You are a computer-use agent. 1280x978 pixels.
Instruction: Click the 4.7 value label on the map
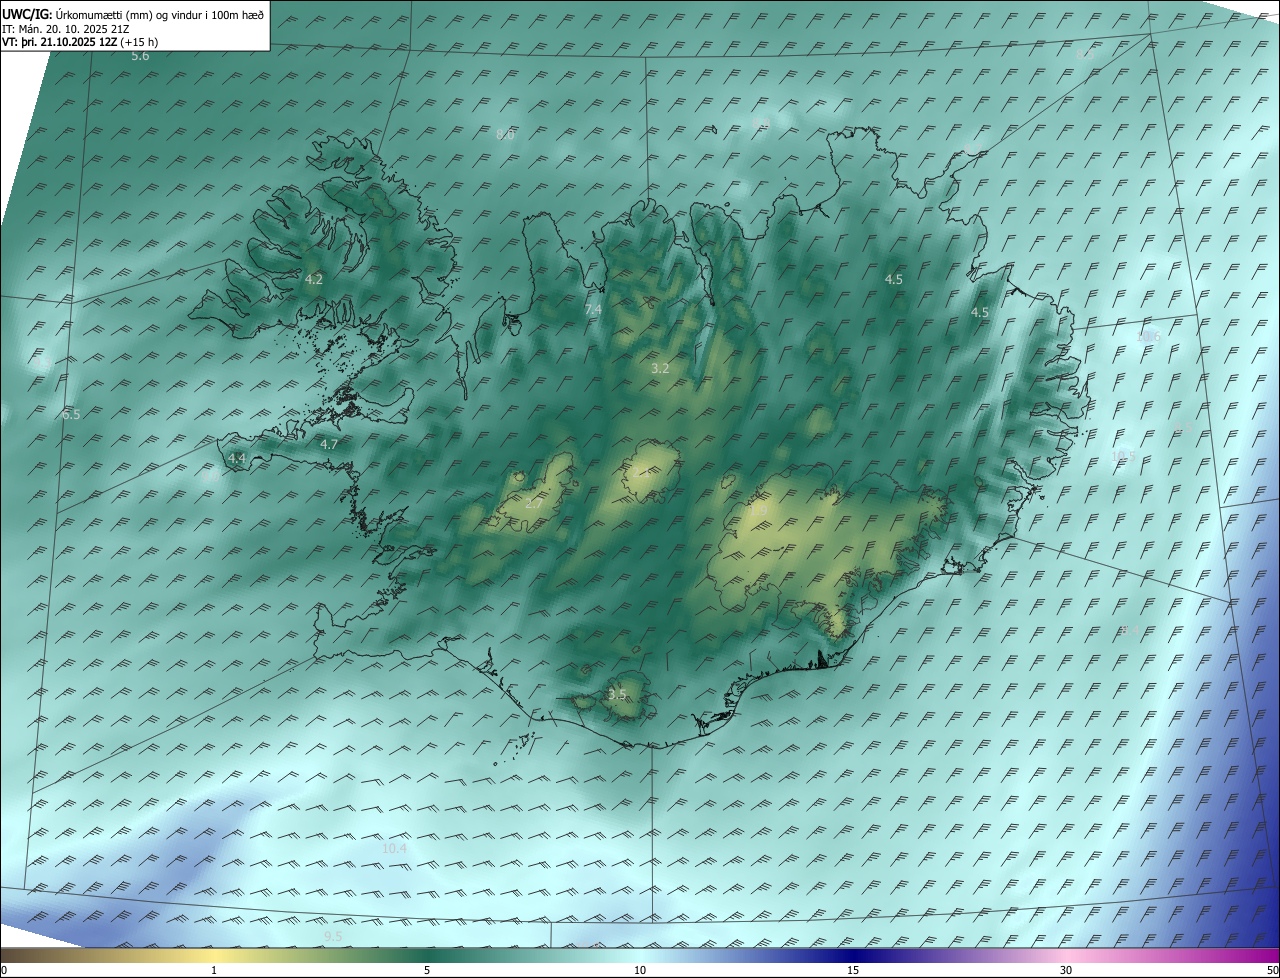click(329, 444)
